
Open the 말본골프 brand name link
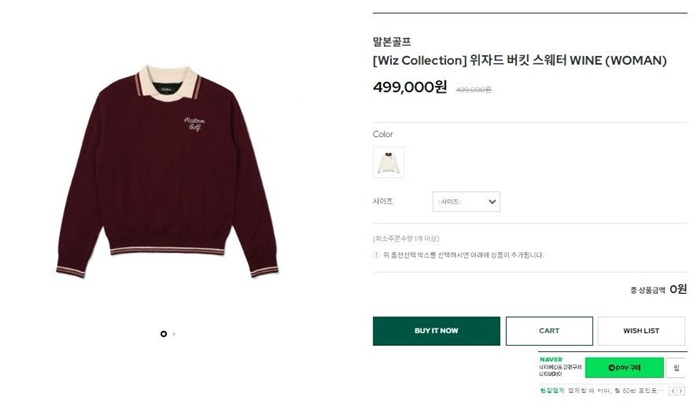391,42
